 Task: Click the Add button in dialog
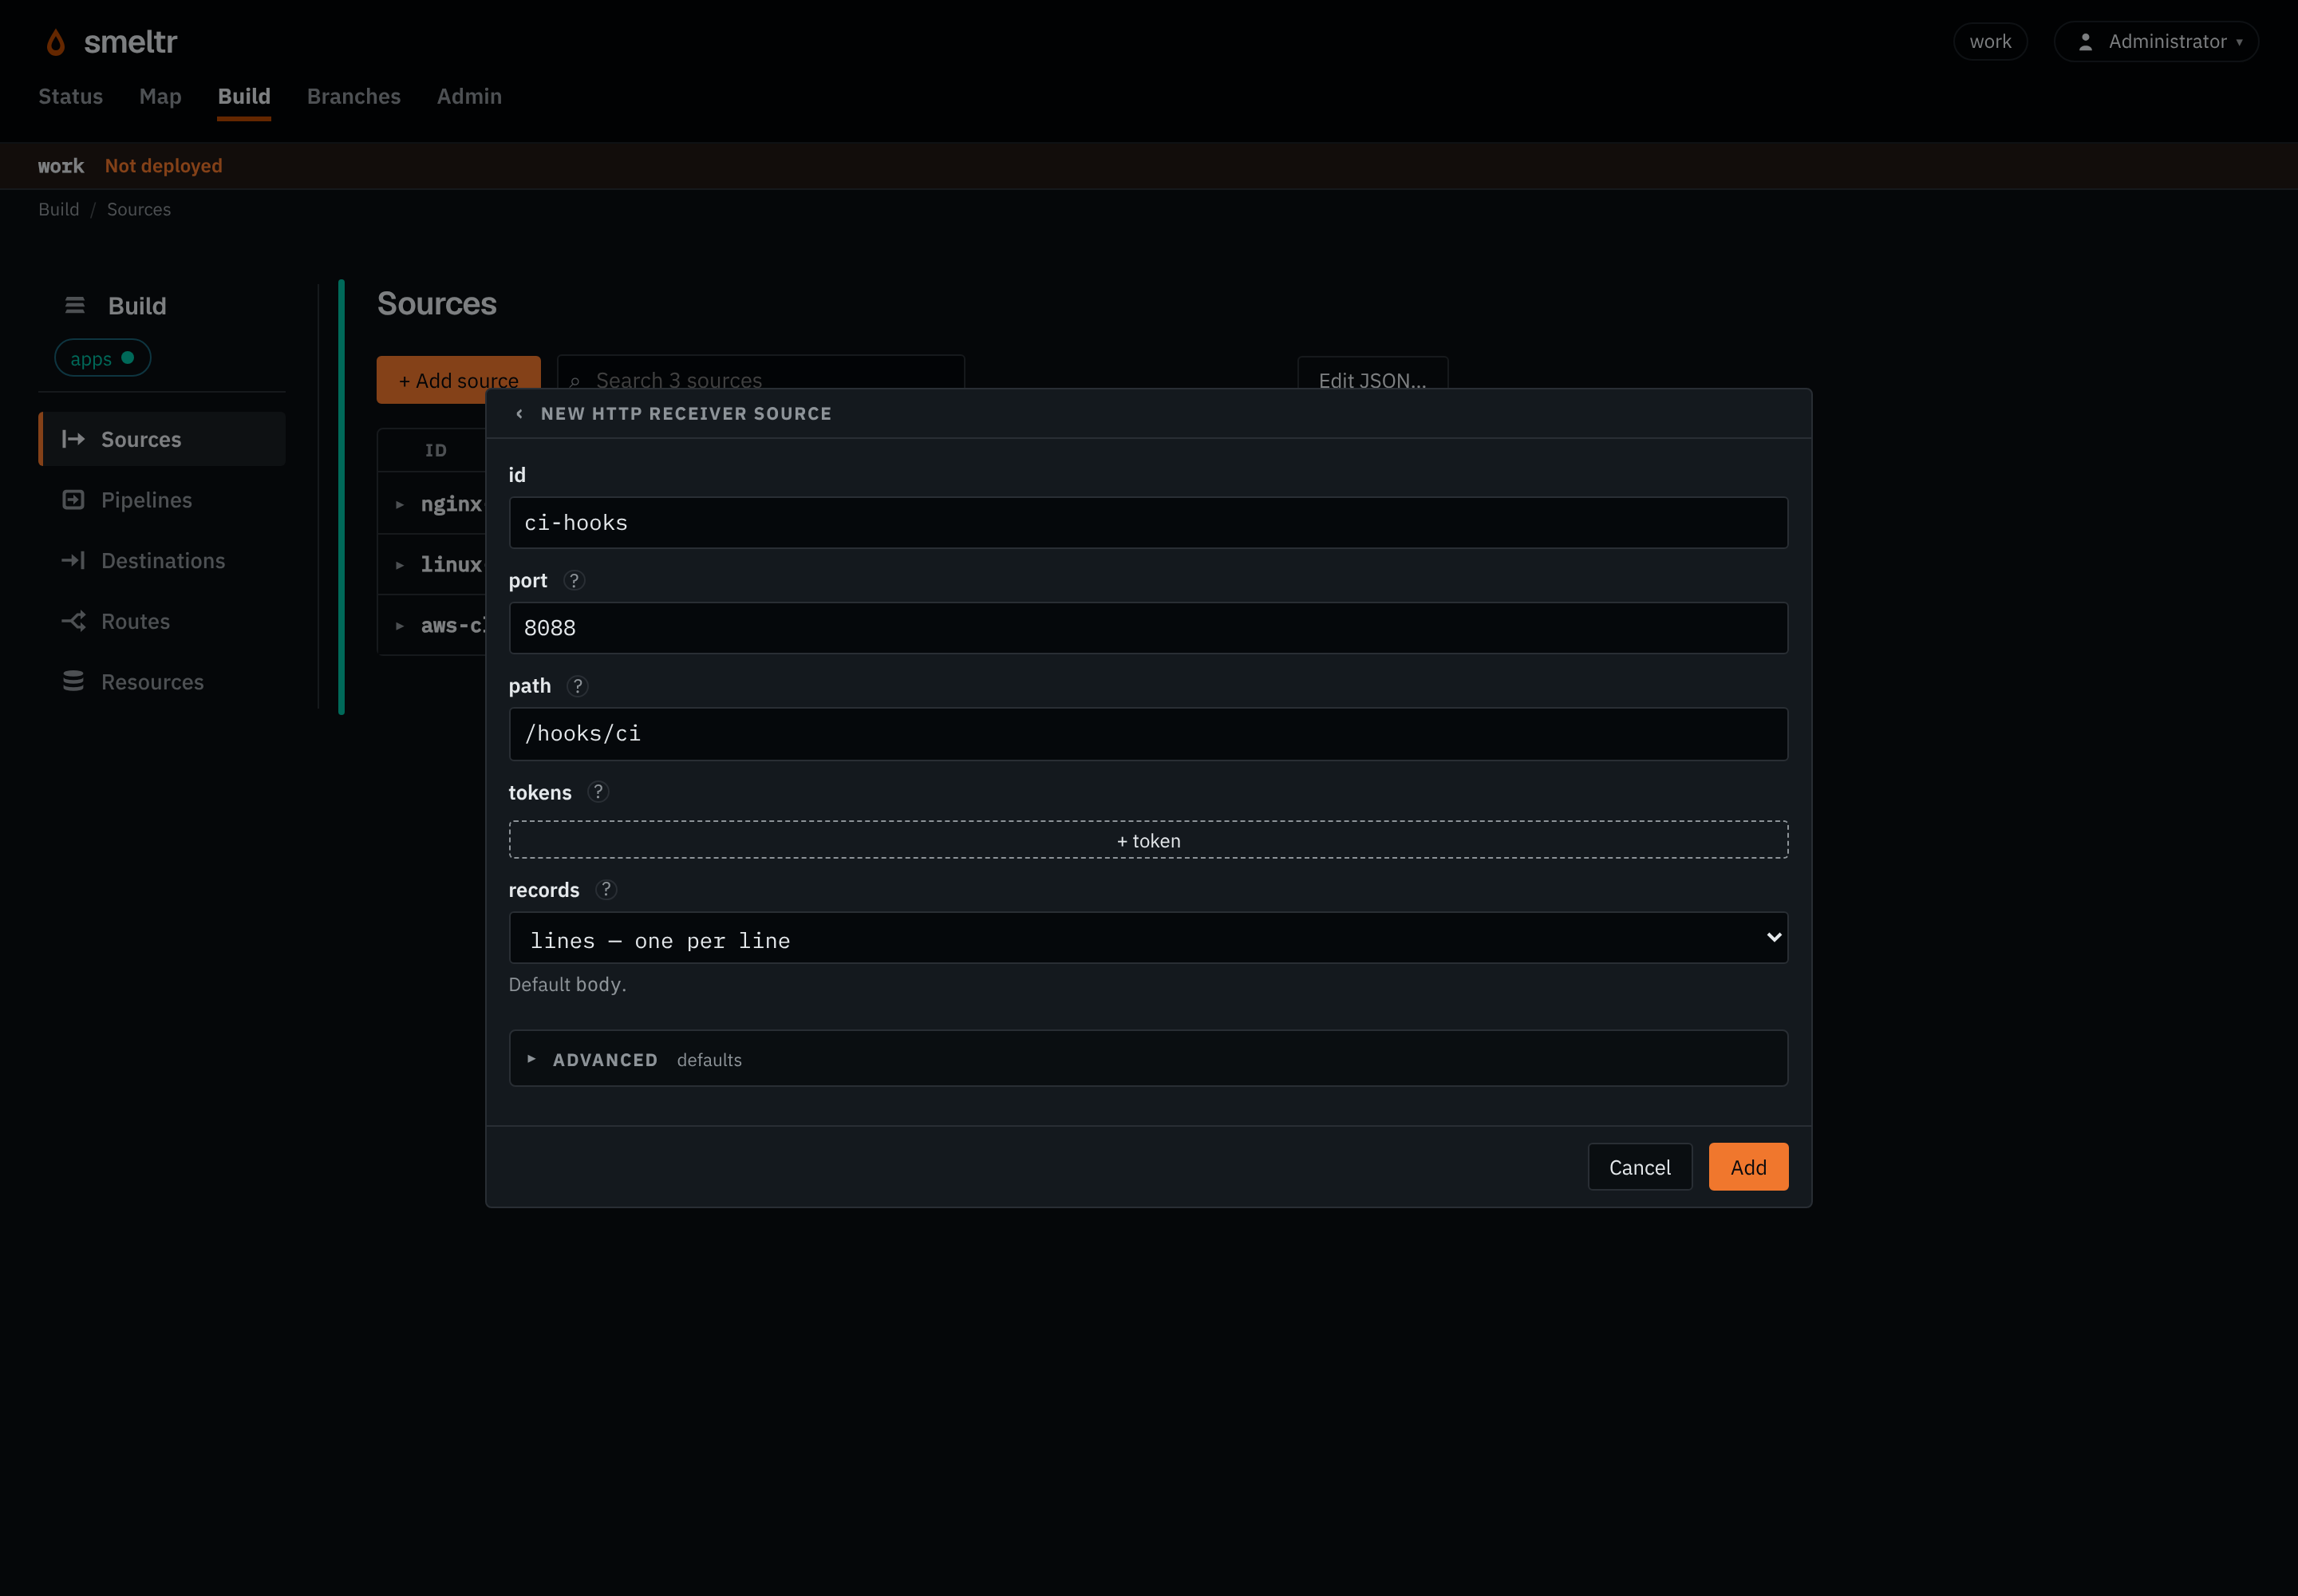[x=1748, y=1167]
